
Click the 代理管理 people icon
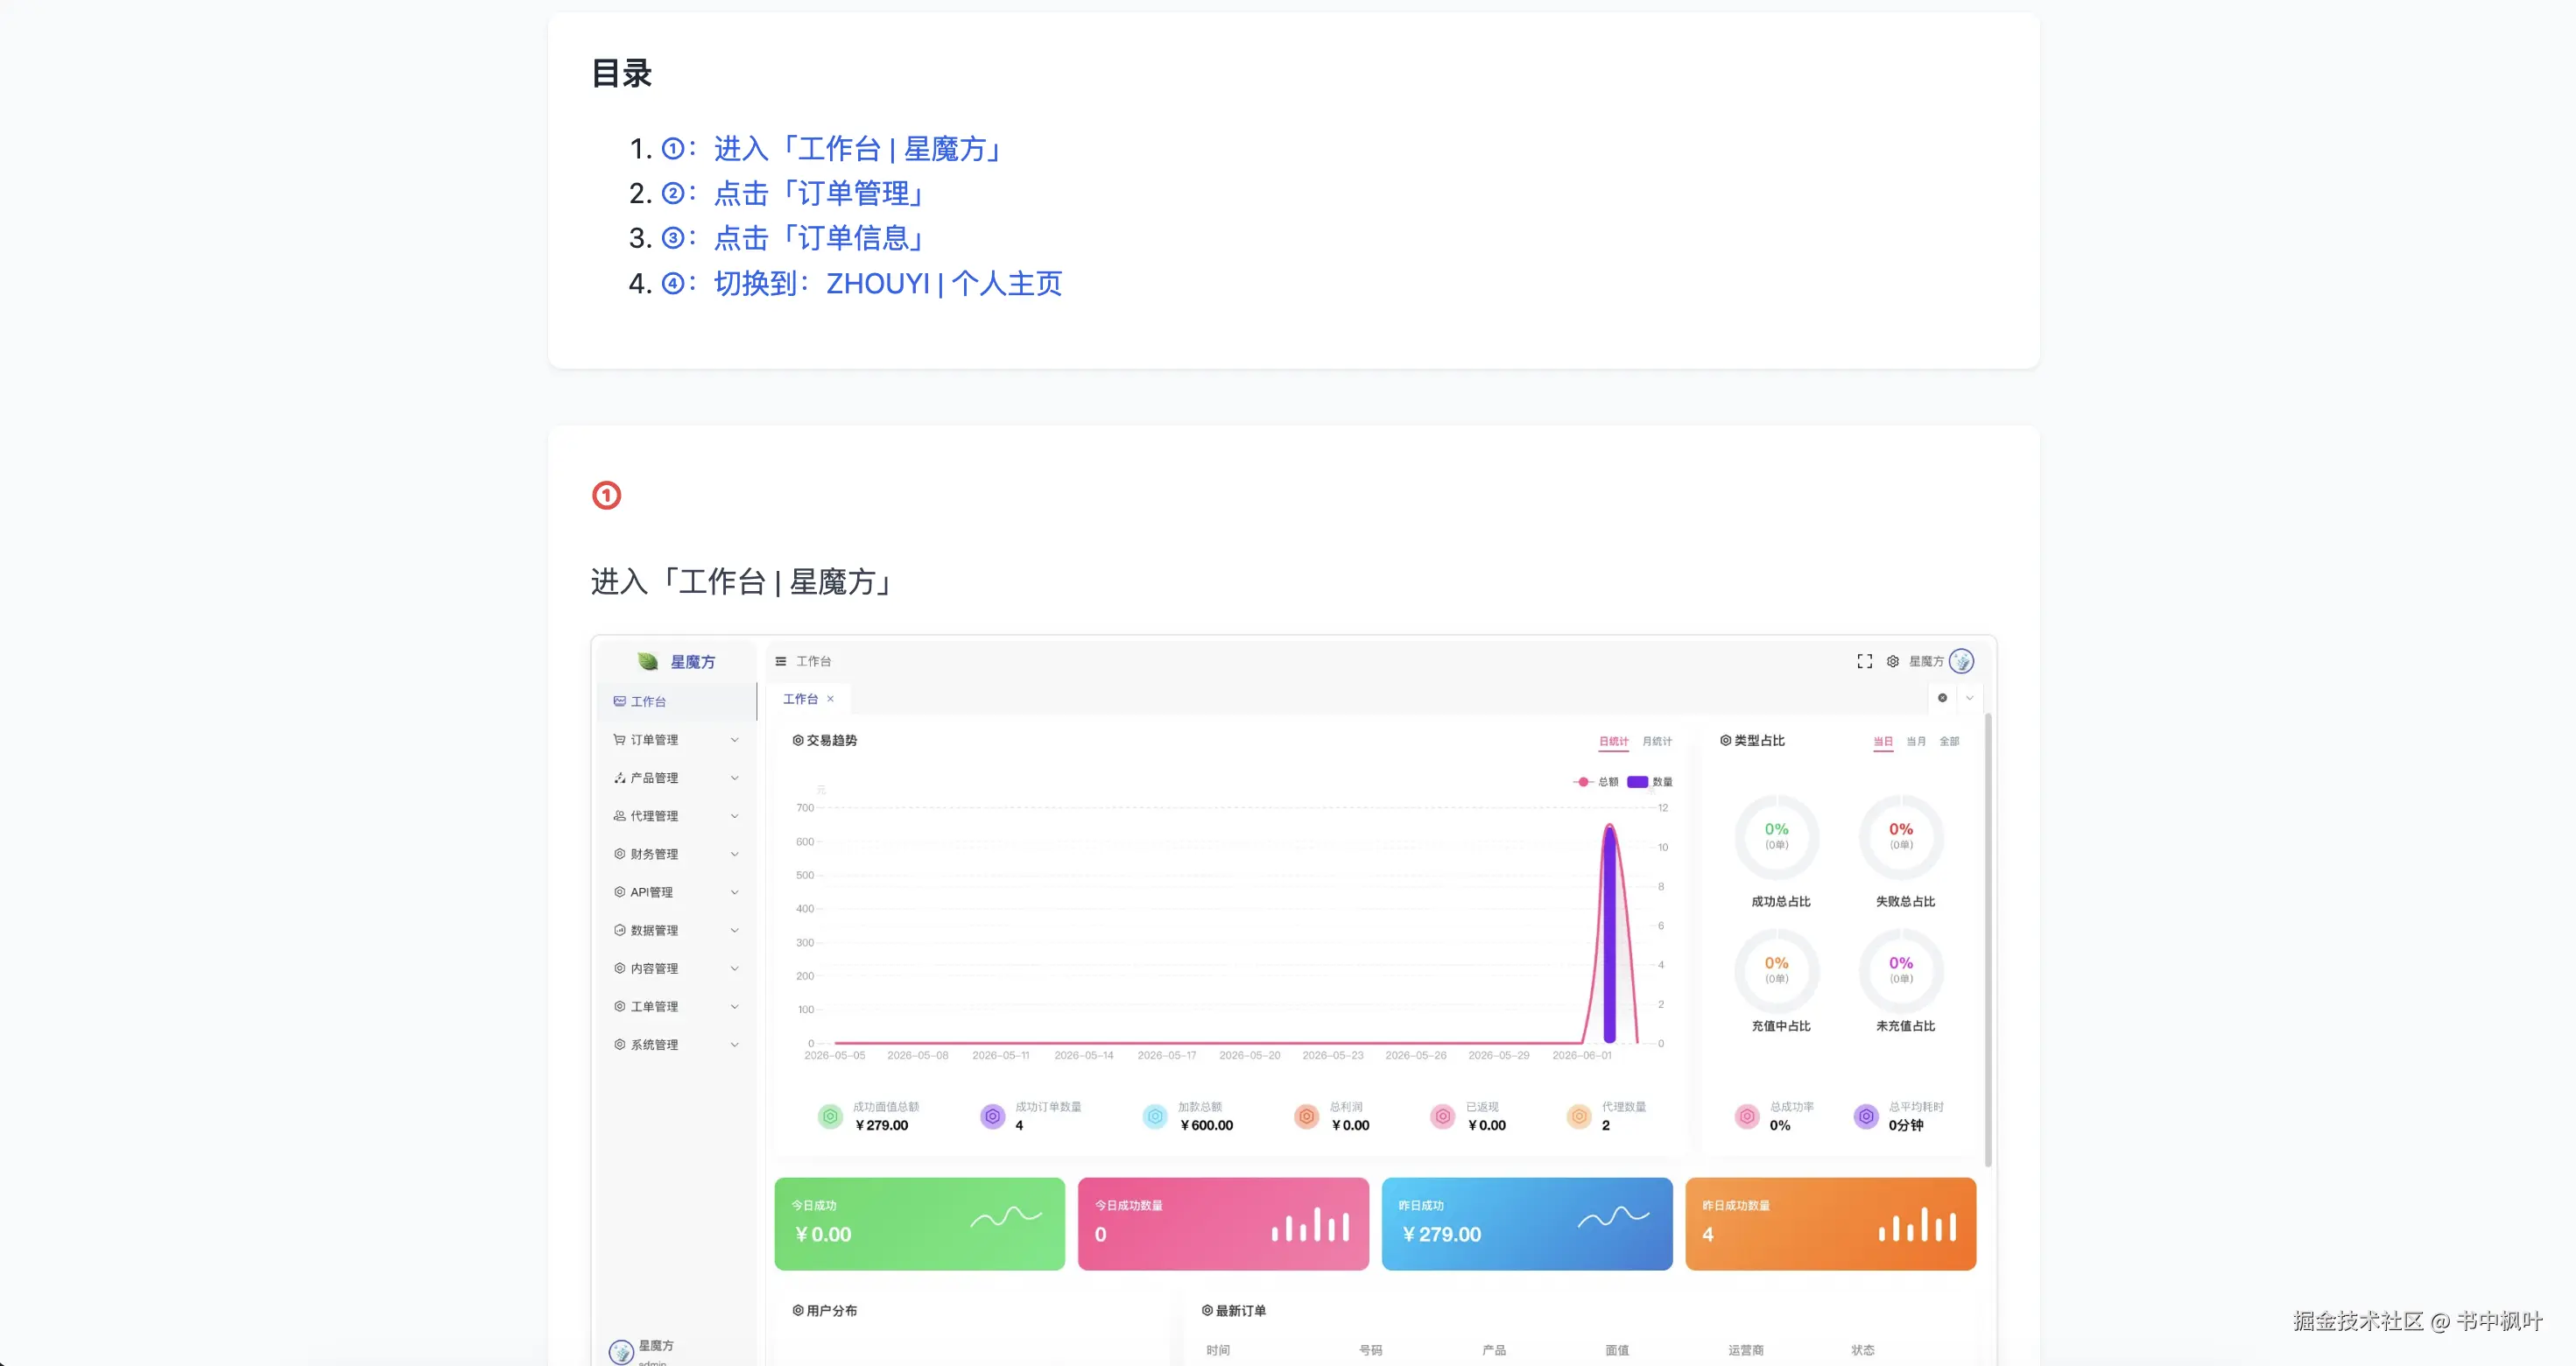[x=619, y=816]
